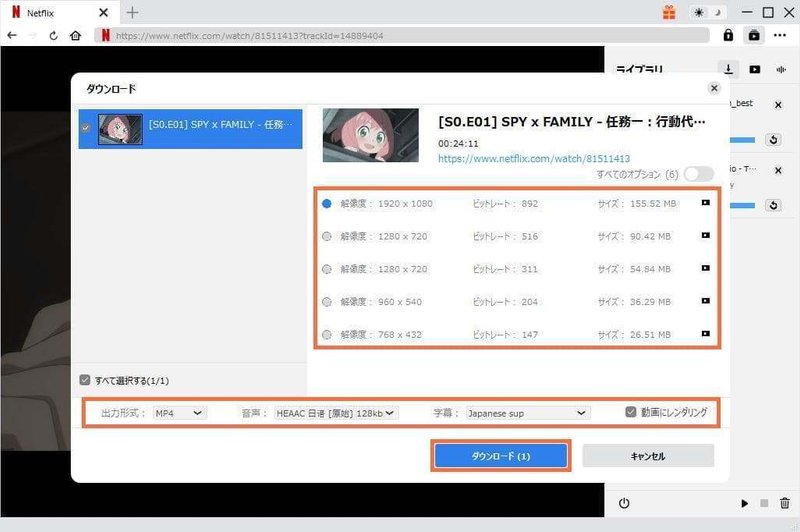Select 1280 x 720 bitrate 516 option
Screen dimensions: 800x532
click(327, 236)
